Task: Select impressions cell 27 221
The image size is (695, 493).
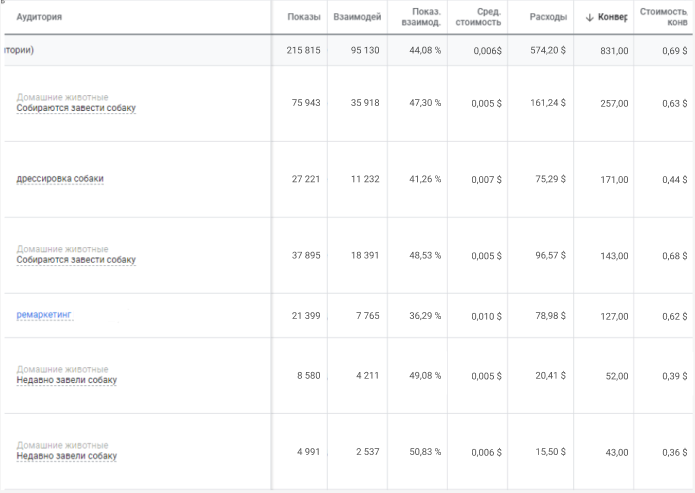Action: click(x=306, y=179)
